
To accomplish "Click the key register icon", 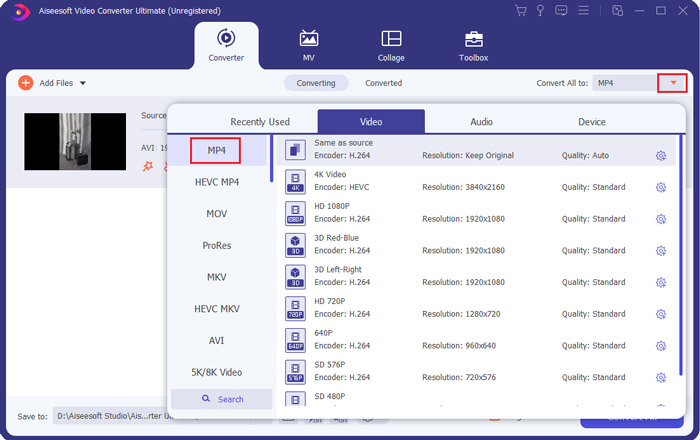I will pos(540,10).
